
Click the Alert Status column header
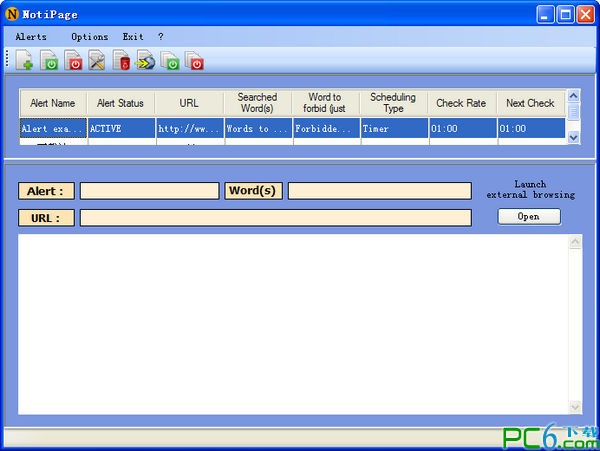pos(121,103)
